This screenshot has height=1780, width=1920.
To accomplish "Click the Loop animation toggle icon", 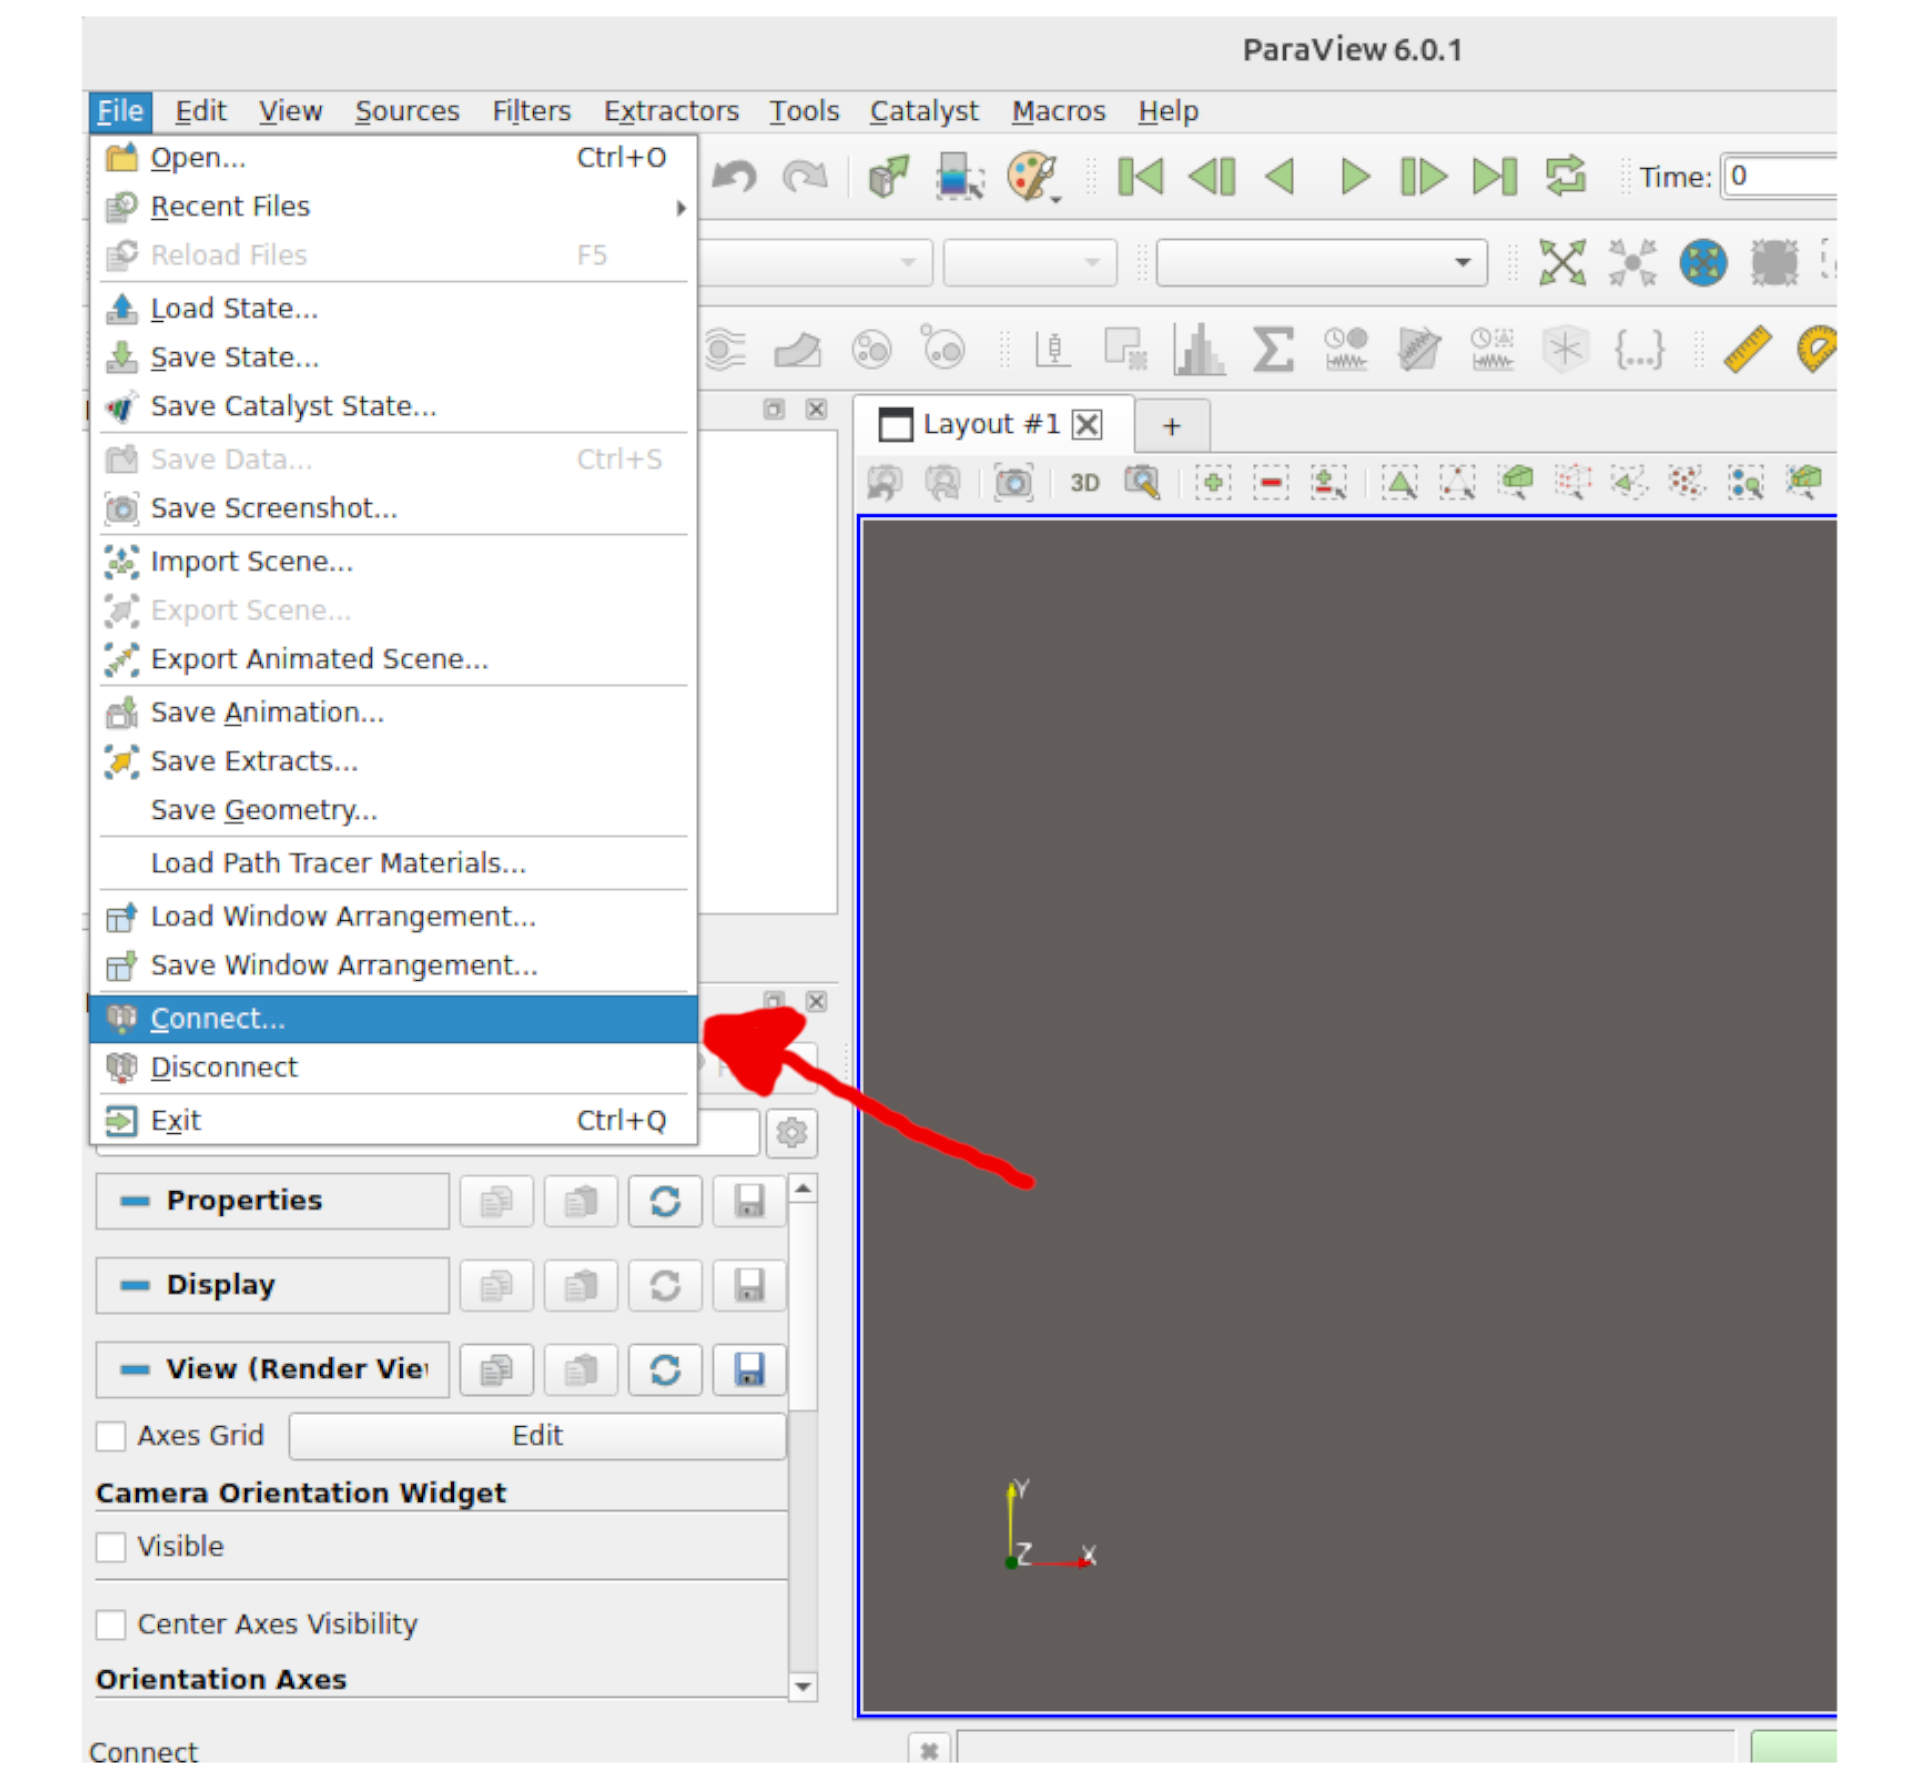I will 1565,177.
